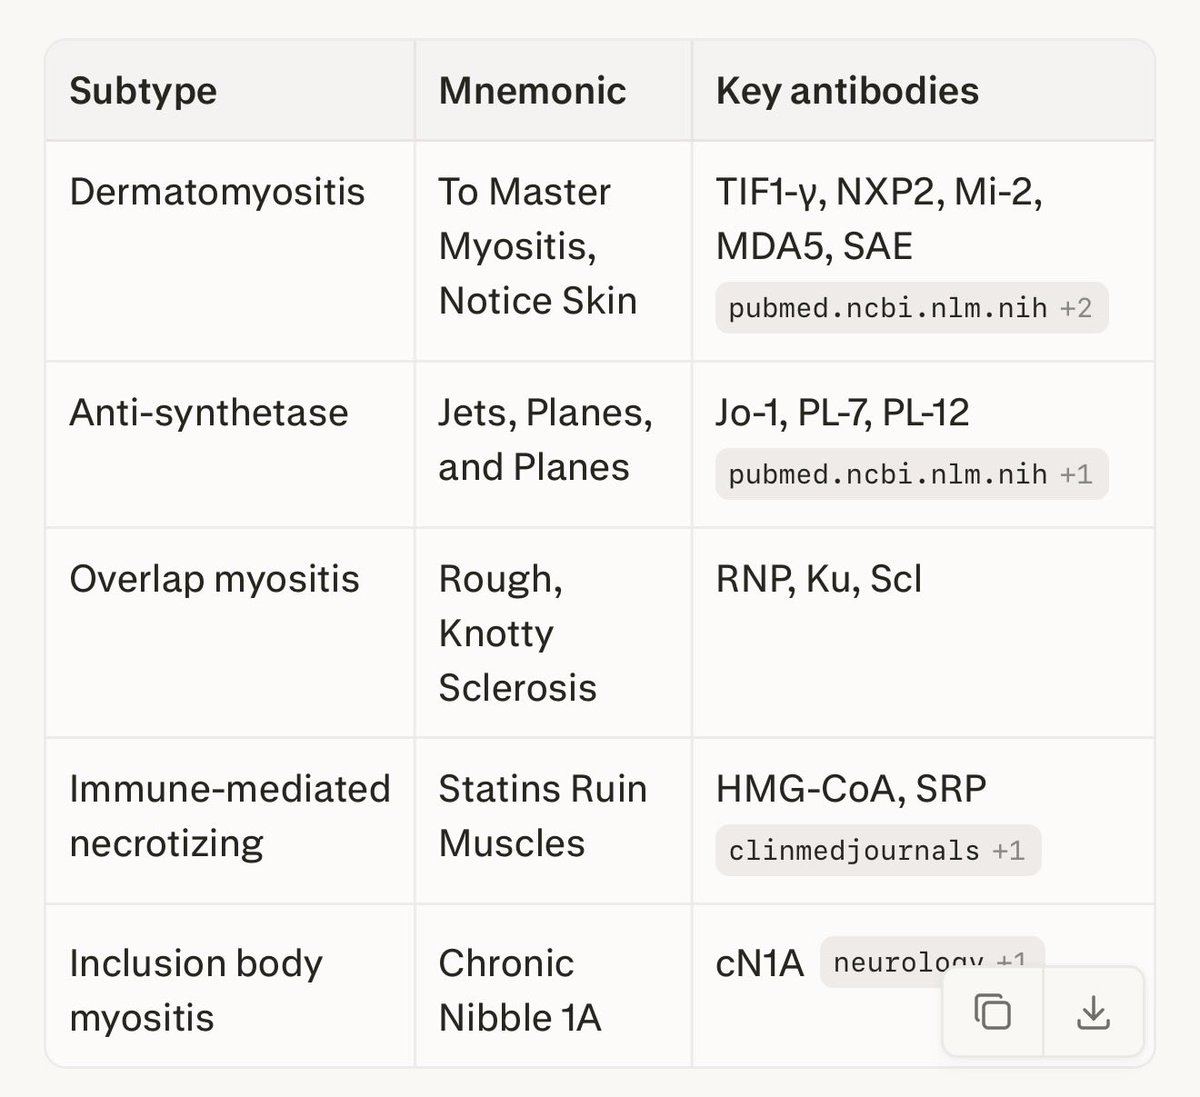Select the Overlap myositis cell
The height and width of the screenshot is (1097, 1200).
[x=214, y=579]
